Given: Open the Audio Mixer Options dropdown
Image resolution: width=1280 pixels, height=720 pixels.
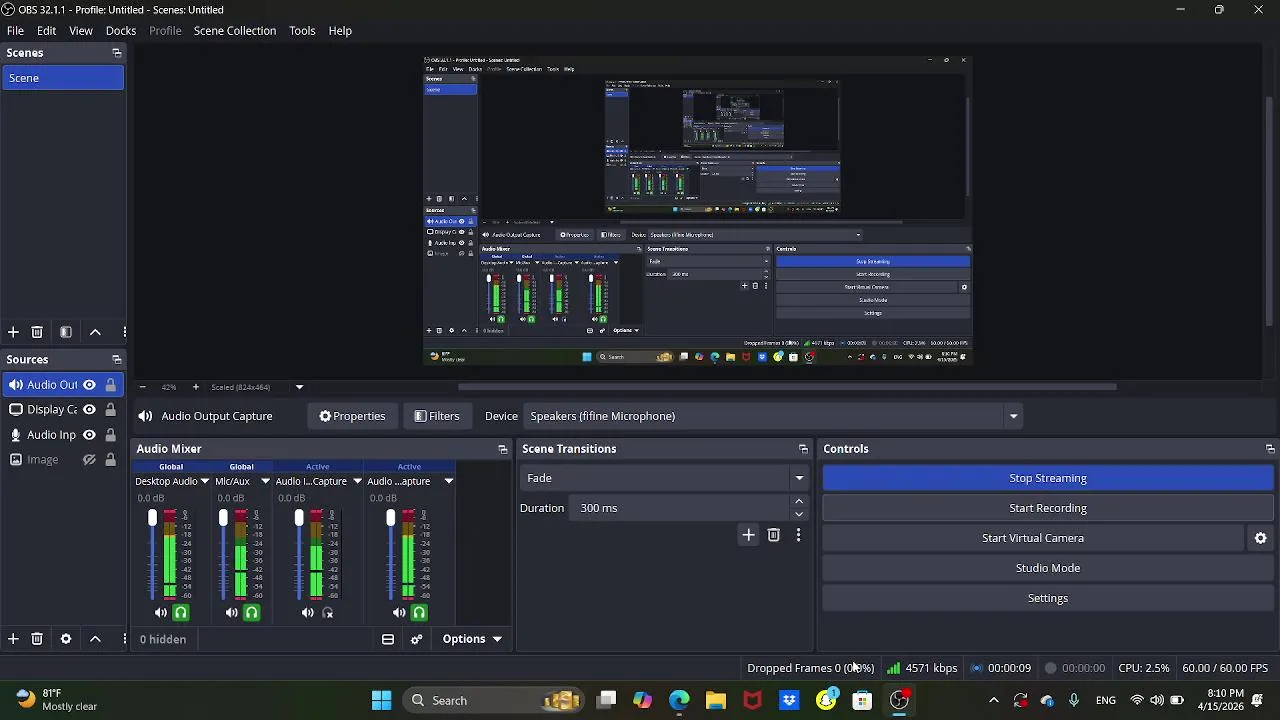Looking at the screenshot, I should click(x=472, y=639).
